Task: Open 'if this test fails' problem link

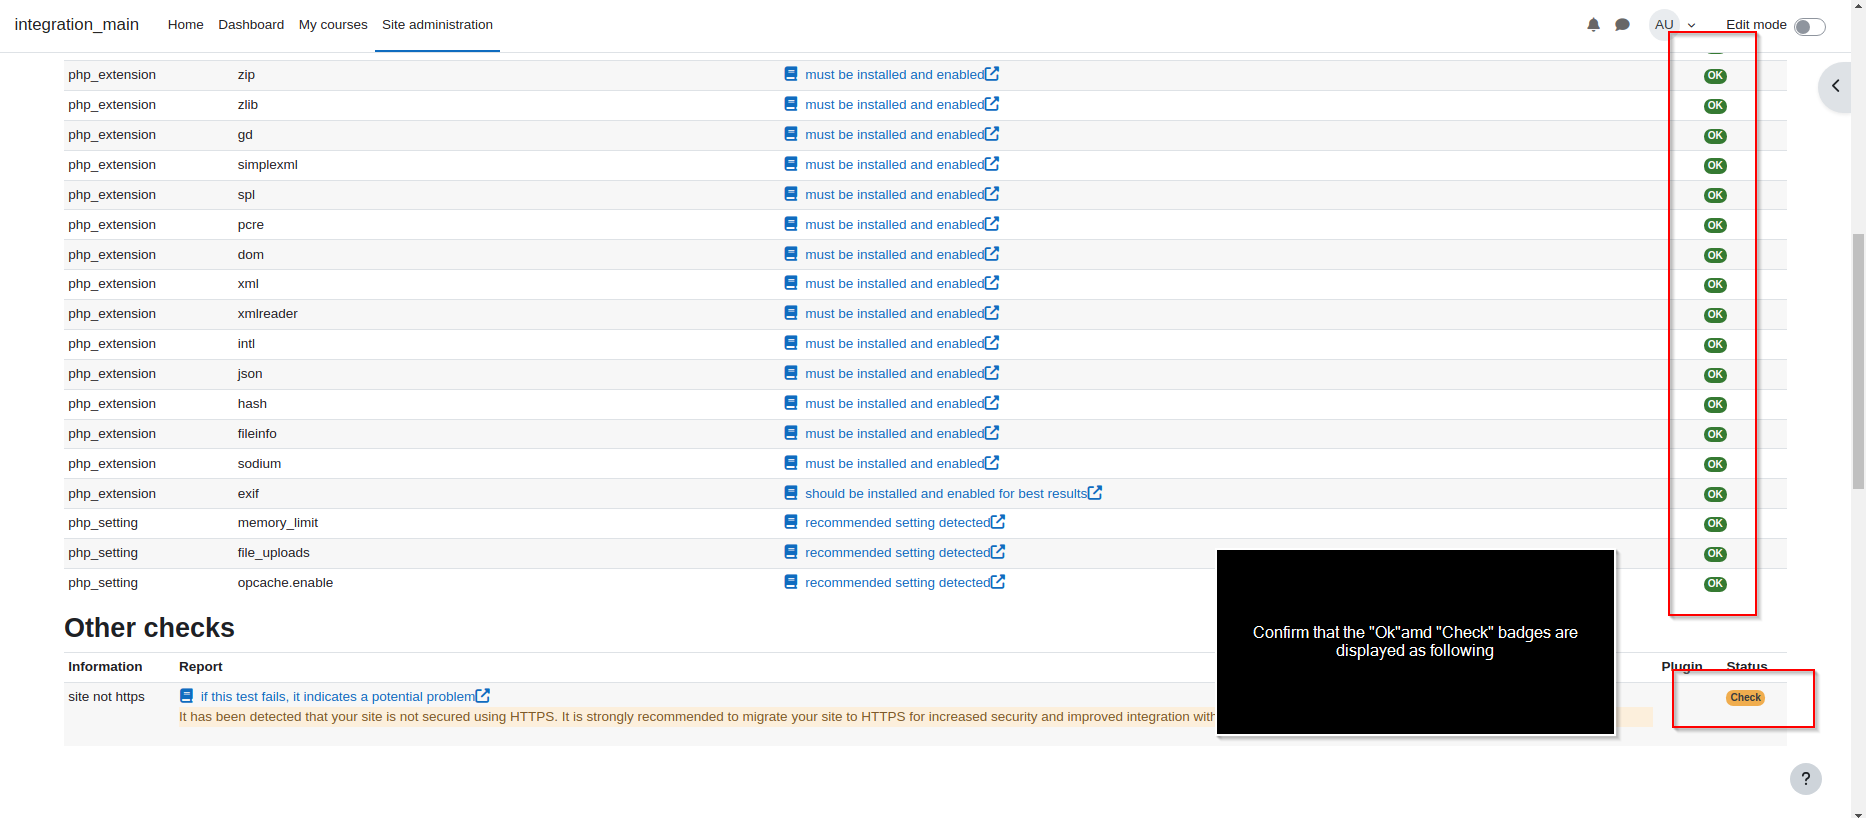Action: click(337, 697)
